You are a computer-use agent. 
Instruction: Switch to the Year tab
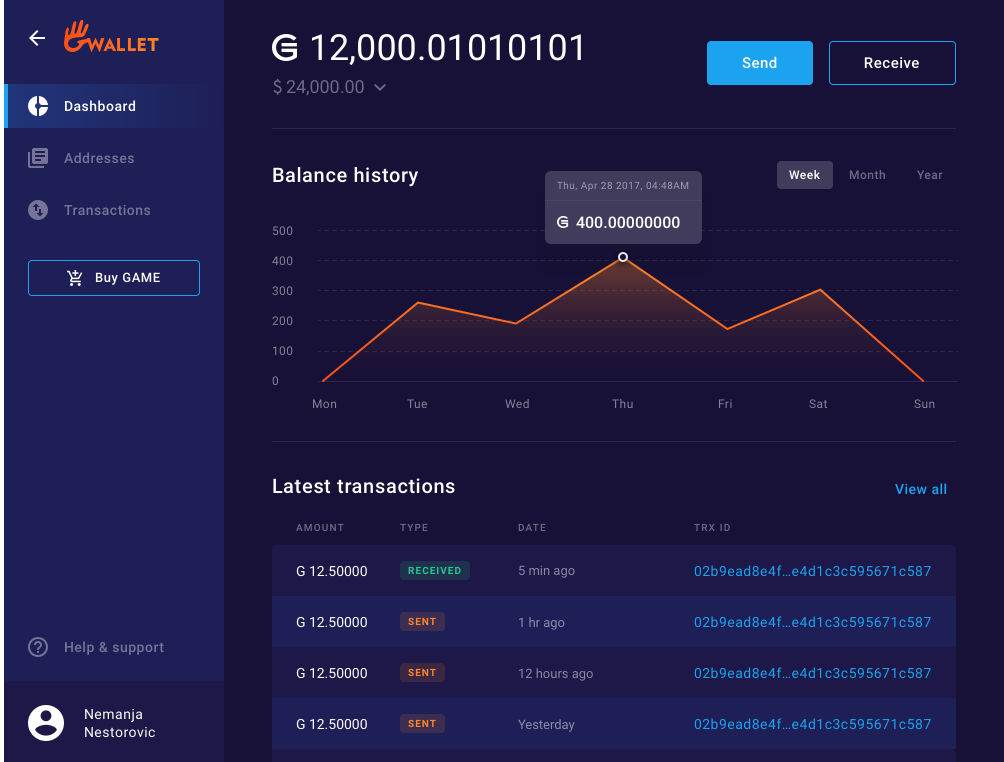[930, 175]
